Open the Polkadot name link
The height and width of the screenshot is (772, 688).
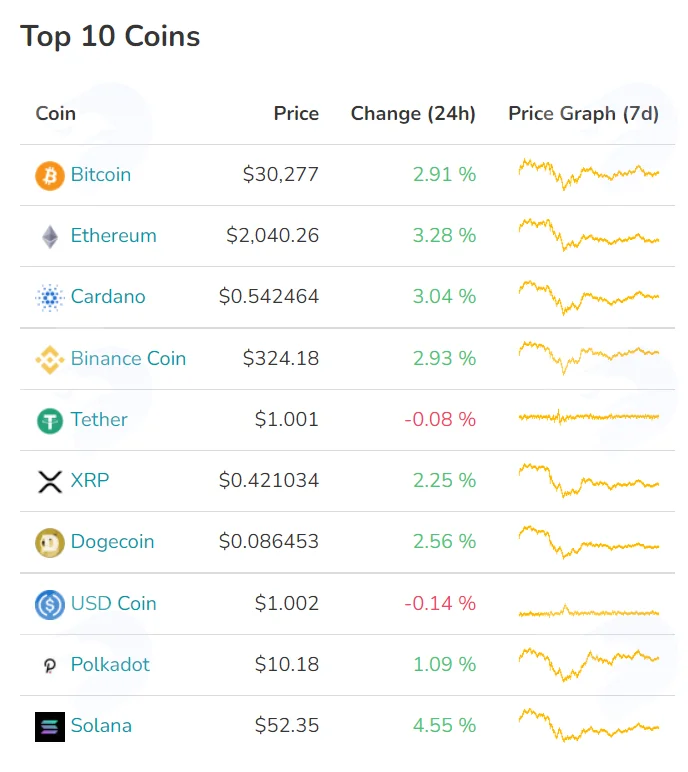[x=110, y=664]
